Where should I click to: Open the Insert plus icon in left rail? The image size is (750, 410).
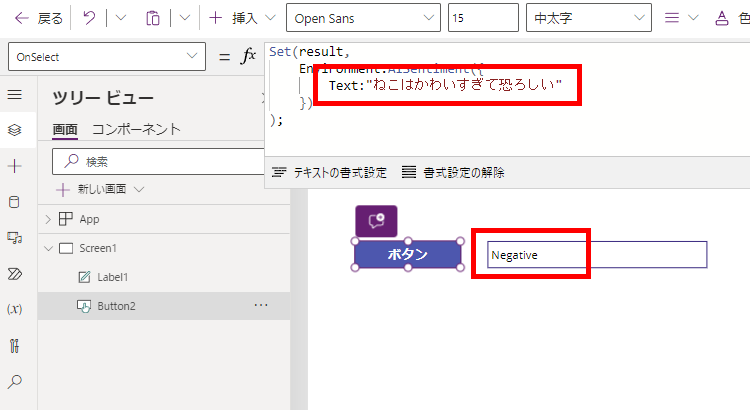[14, 166]
